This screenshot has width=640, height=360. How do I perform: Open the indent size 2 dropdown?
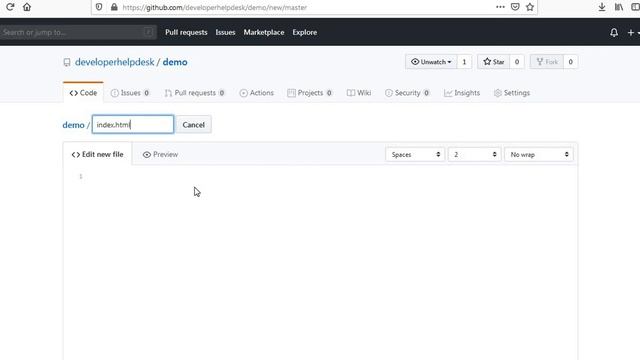click(x=474, y=154)
